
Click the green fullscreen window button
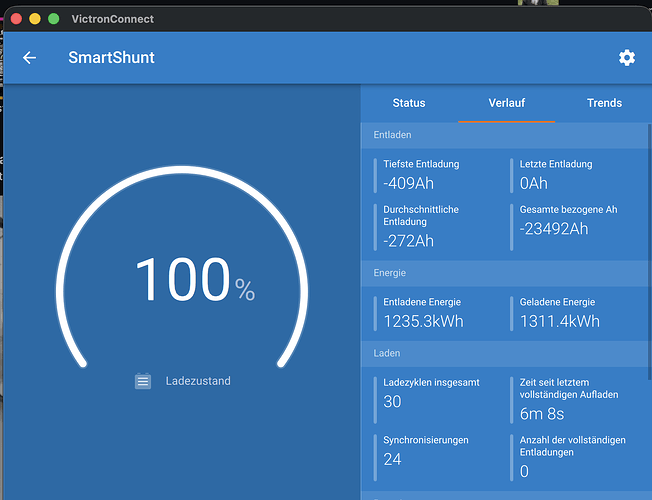coord(54,19)
